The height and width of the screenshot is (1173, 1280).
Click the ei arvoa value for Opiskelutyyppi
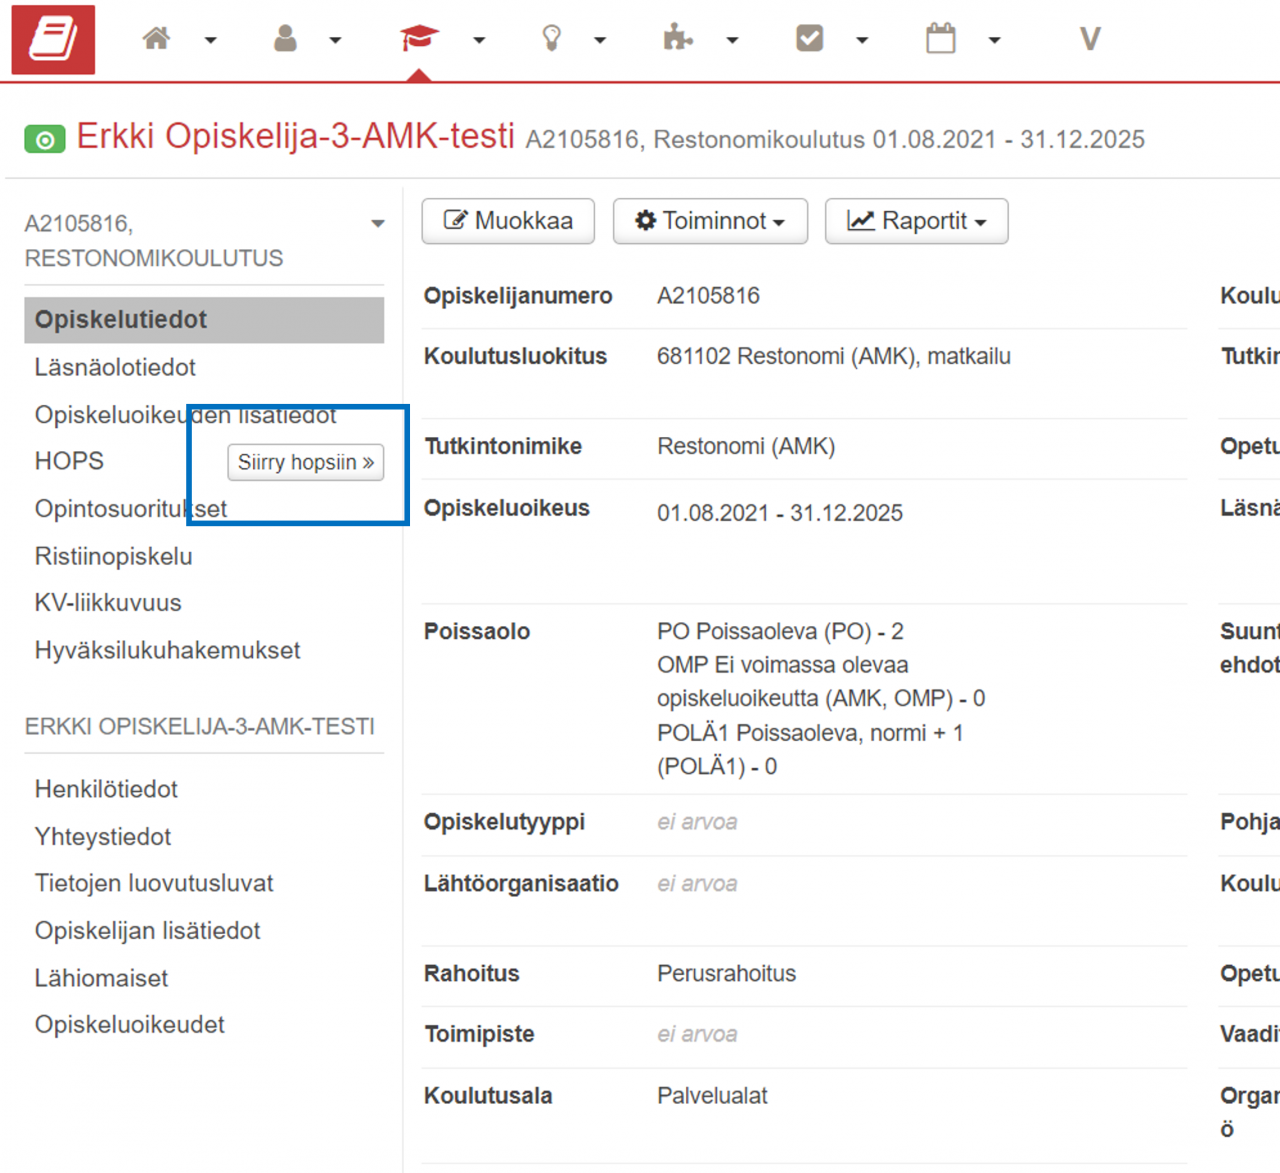(x=697, y=822)
